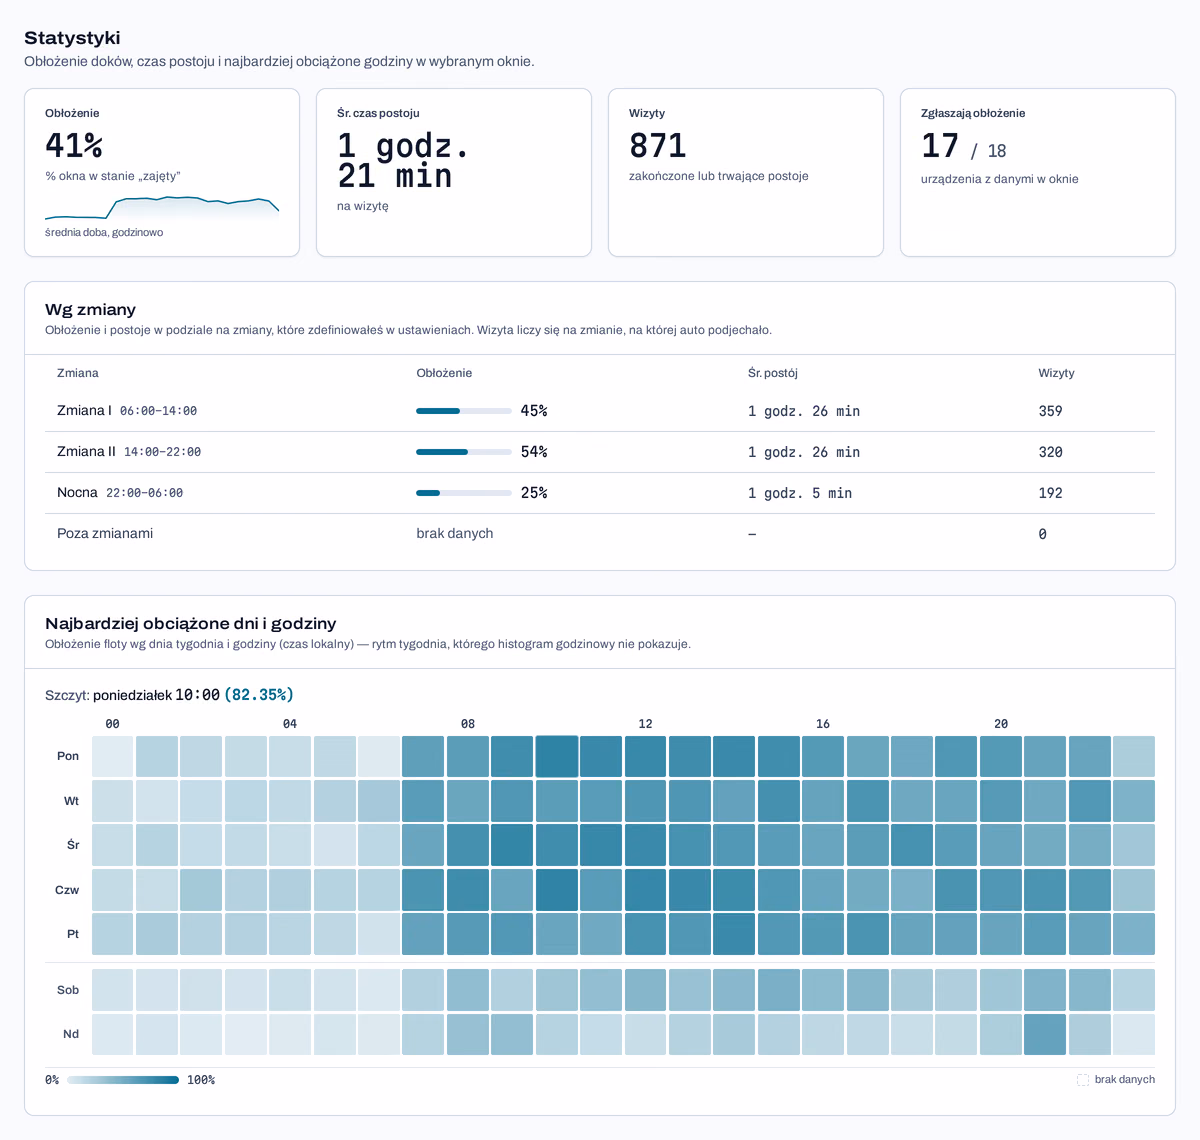1200x1140 pixels.
Task: Click the '20' hour label above heatmap
Action: (1001, 724)
